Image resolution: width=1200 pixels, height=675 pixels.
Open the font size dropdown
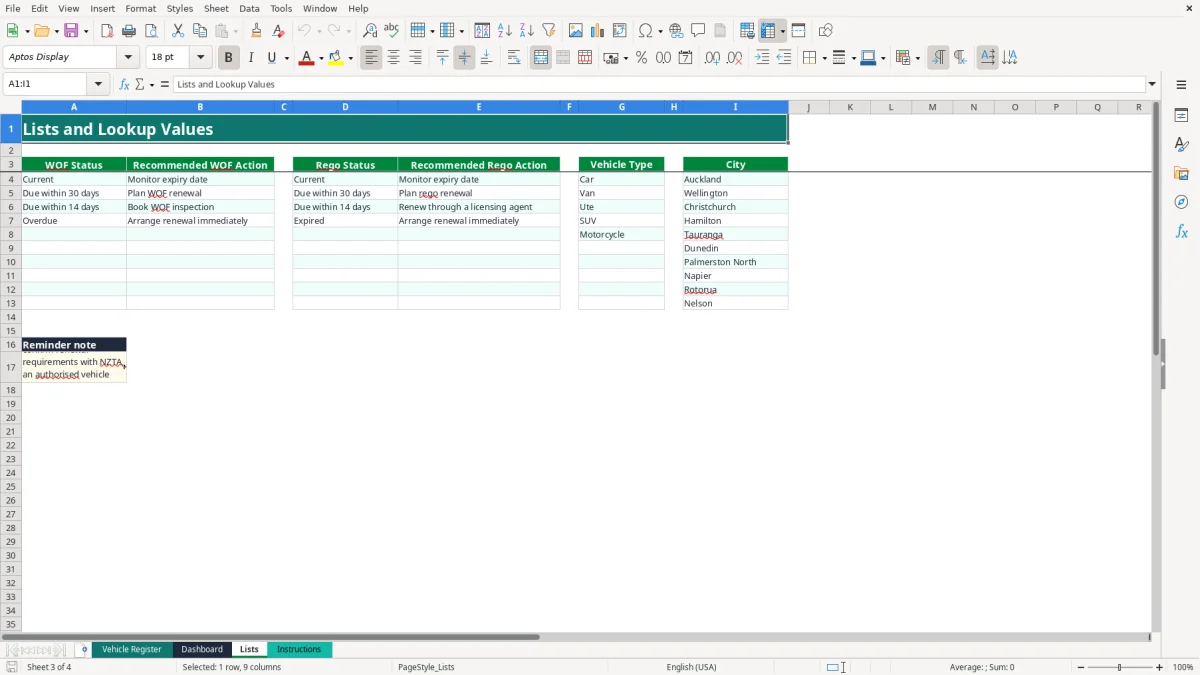click(200, 58)
